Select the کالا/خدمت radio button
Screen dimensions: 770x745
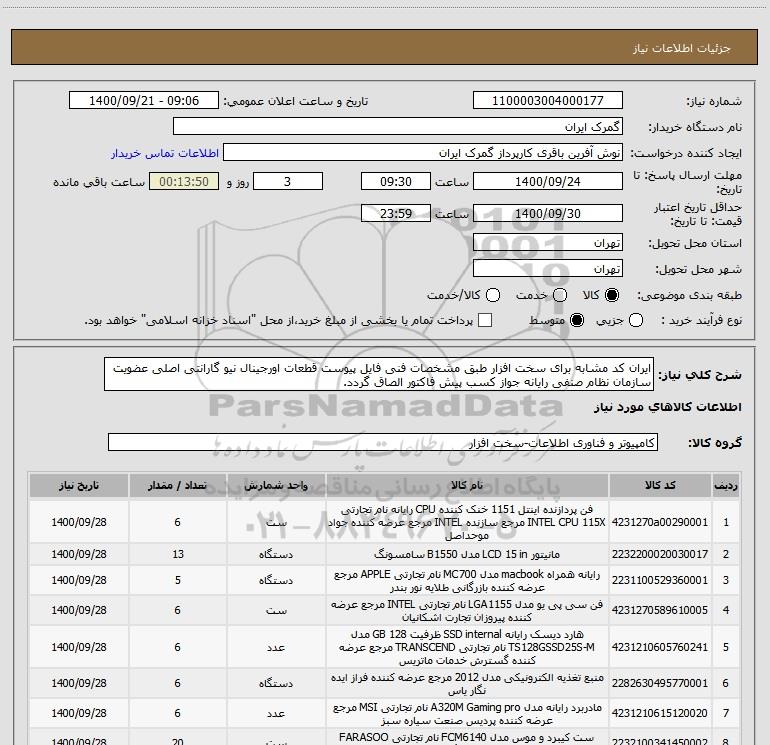click(493, 295)
